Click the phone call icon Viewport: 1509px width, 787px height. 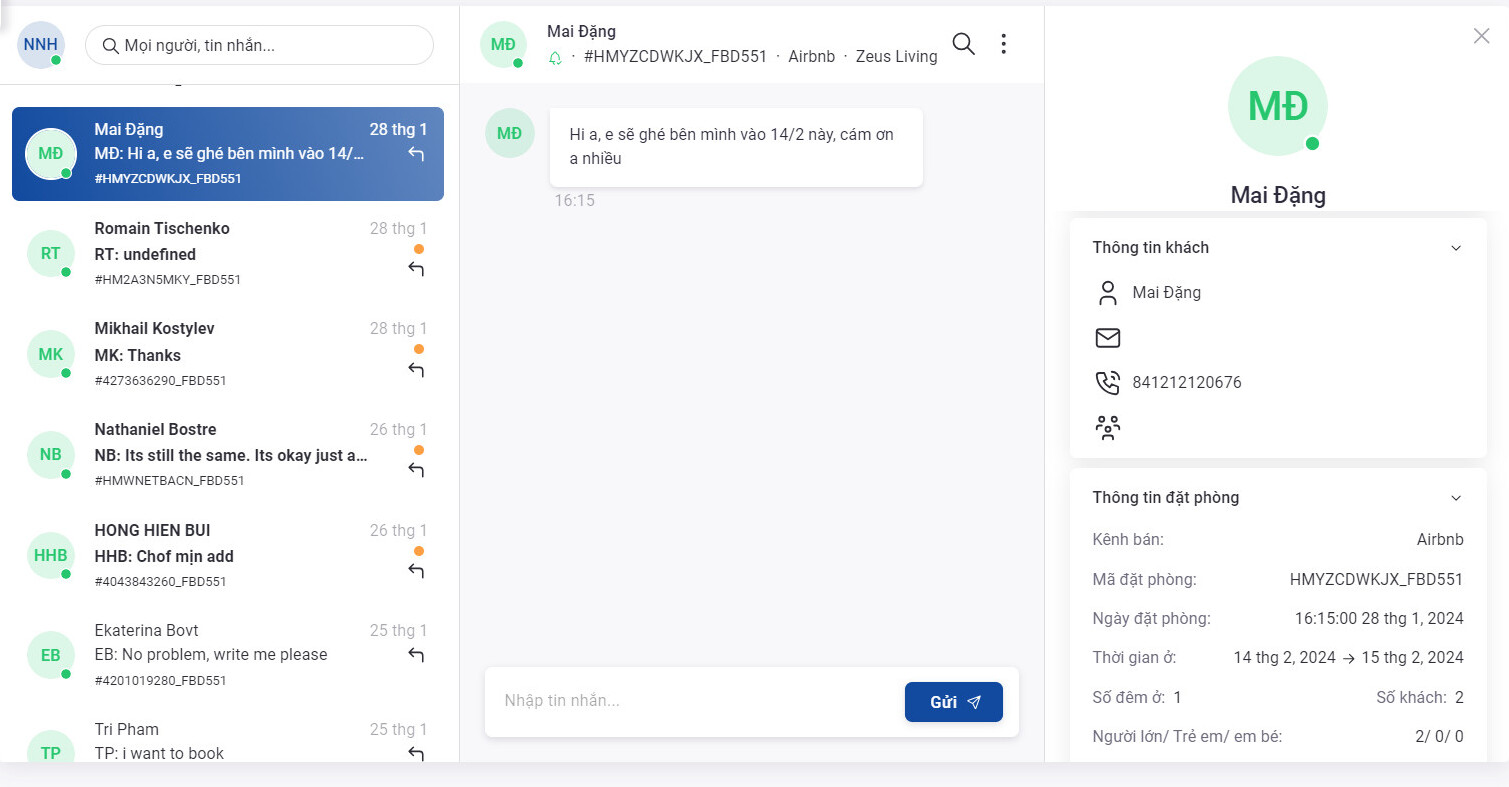click(x=1107, y=383)
